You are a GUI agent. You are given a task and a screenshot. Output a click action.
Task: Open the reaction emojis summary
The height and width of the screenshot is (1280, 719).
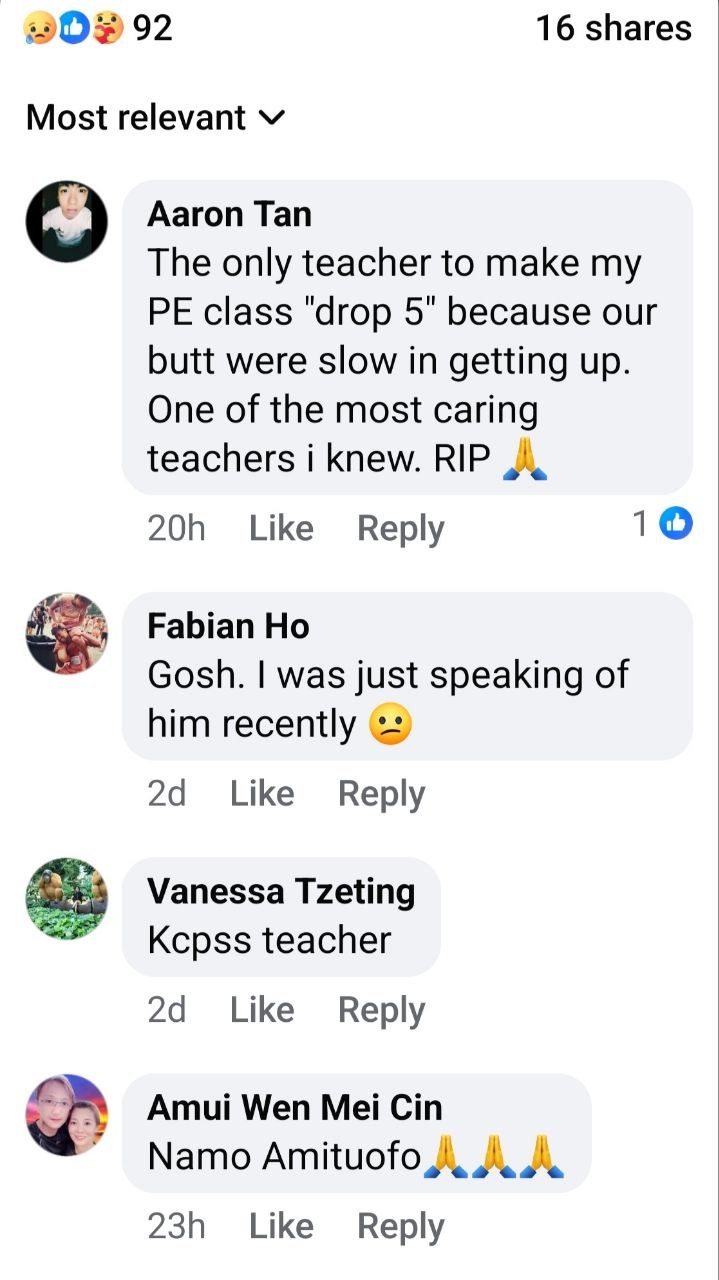pos(73,29)
